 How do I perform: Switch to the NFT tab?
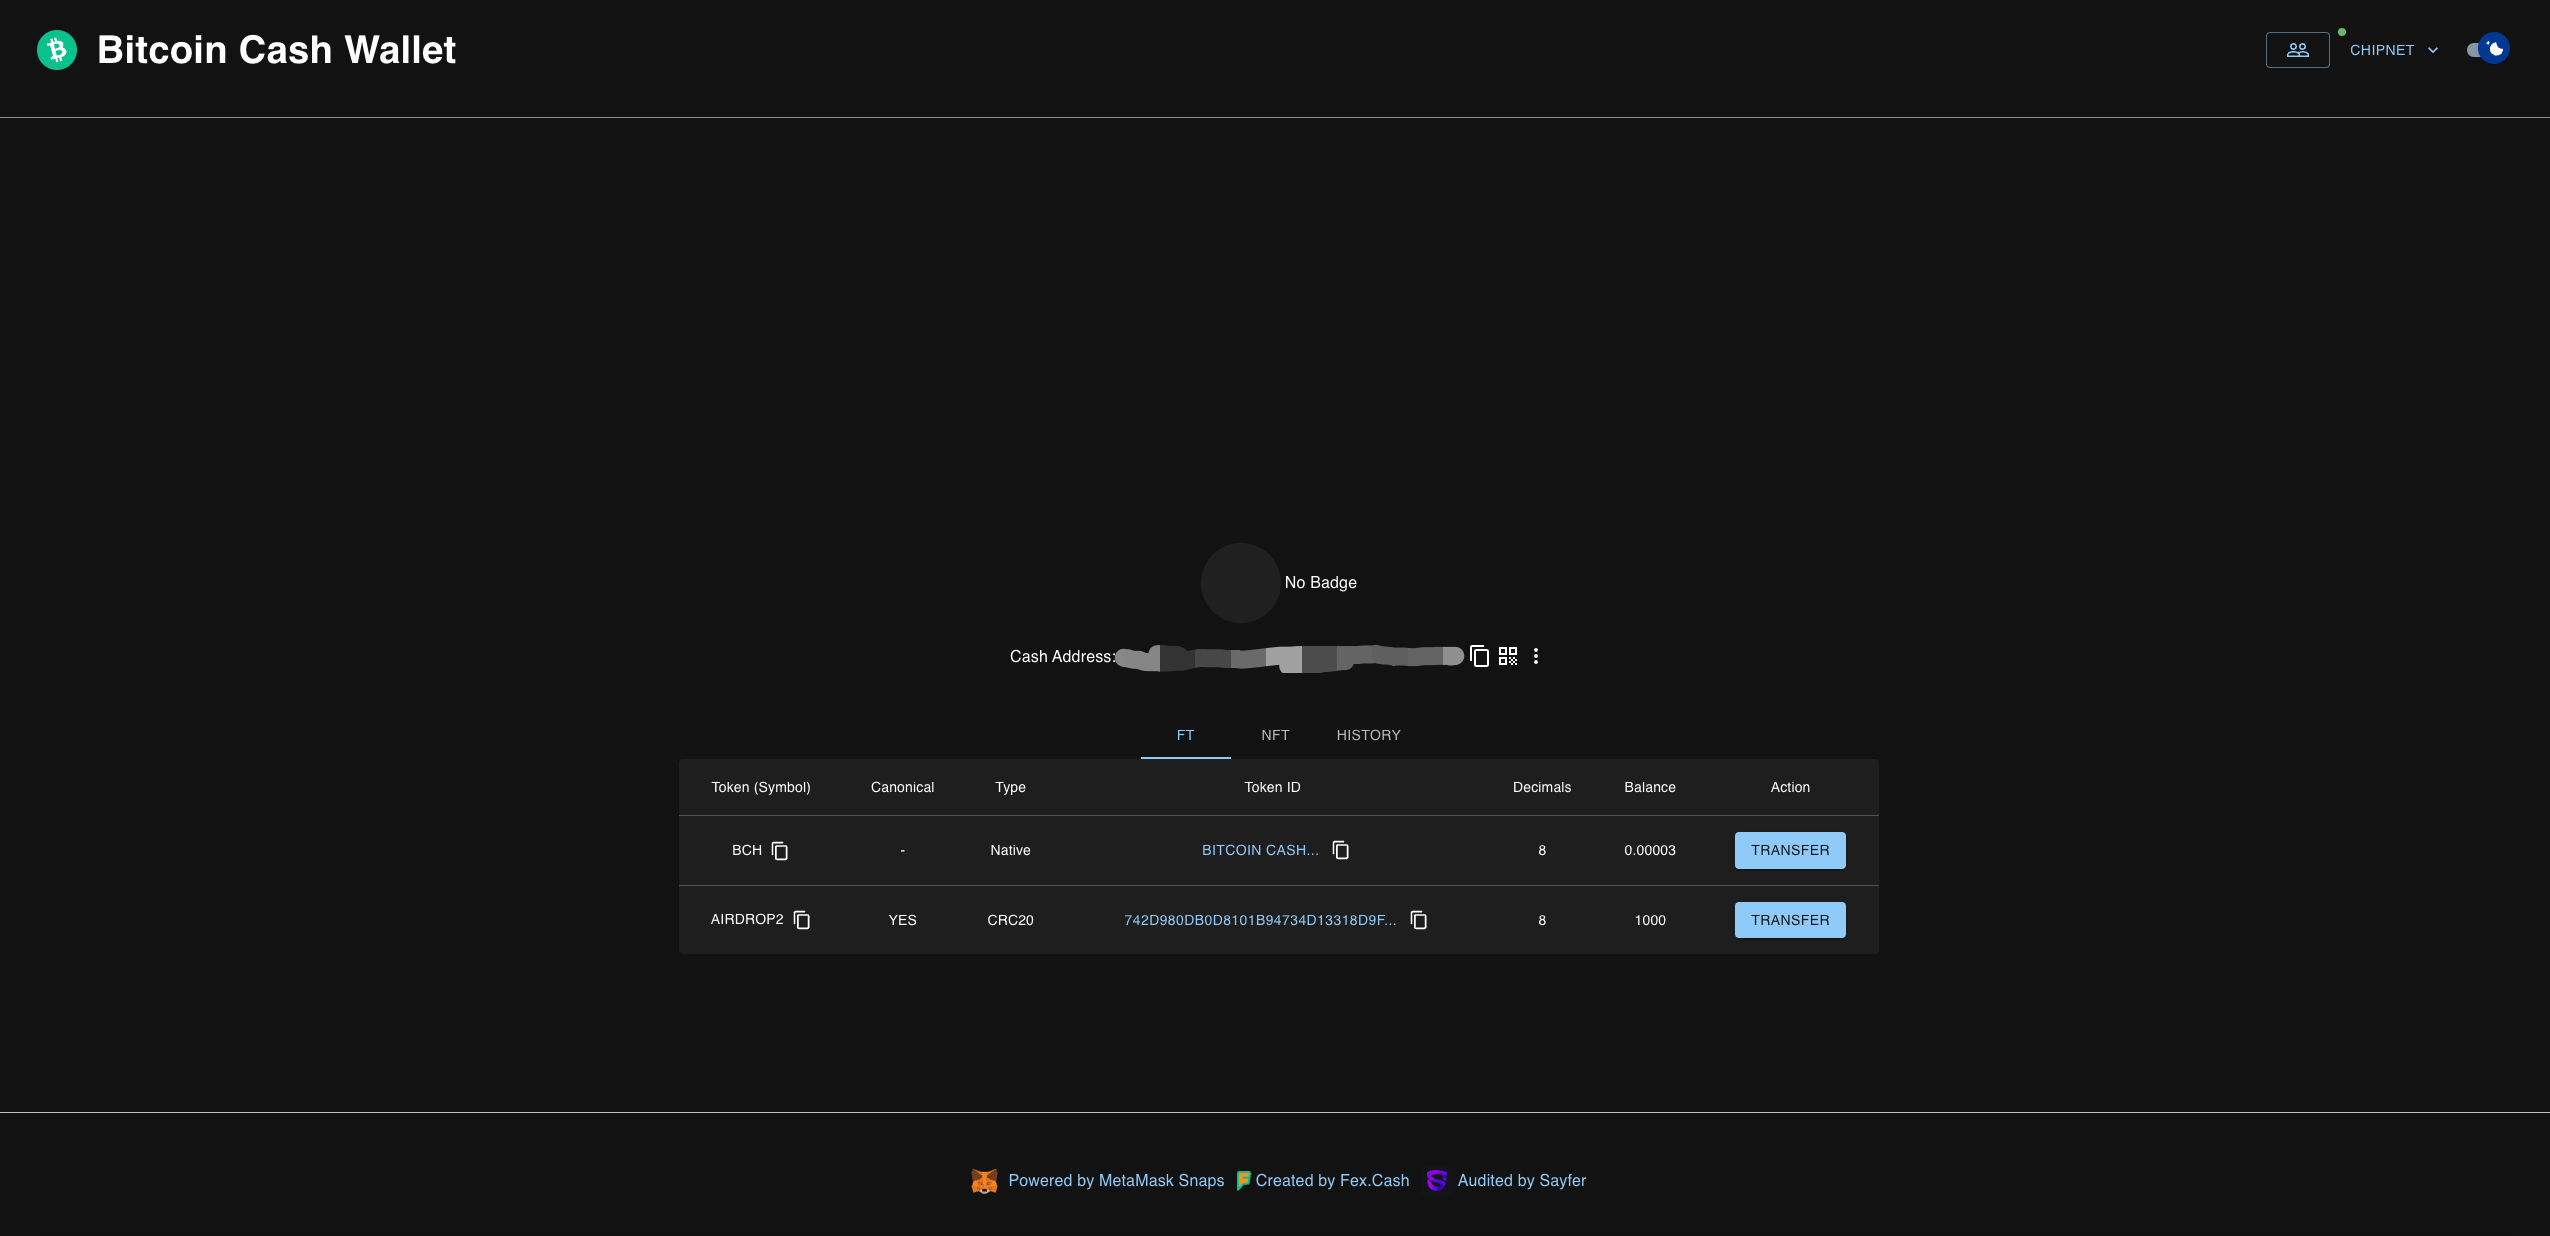(1275, 735)
